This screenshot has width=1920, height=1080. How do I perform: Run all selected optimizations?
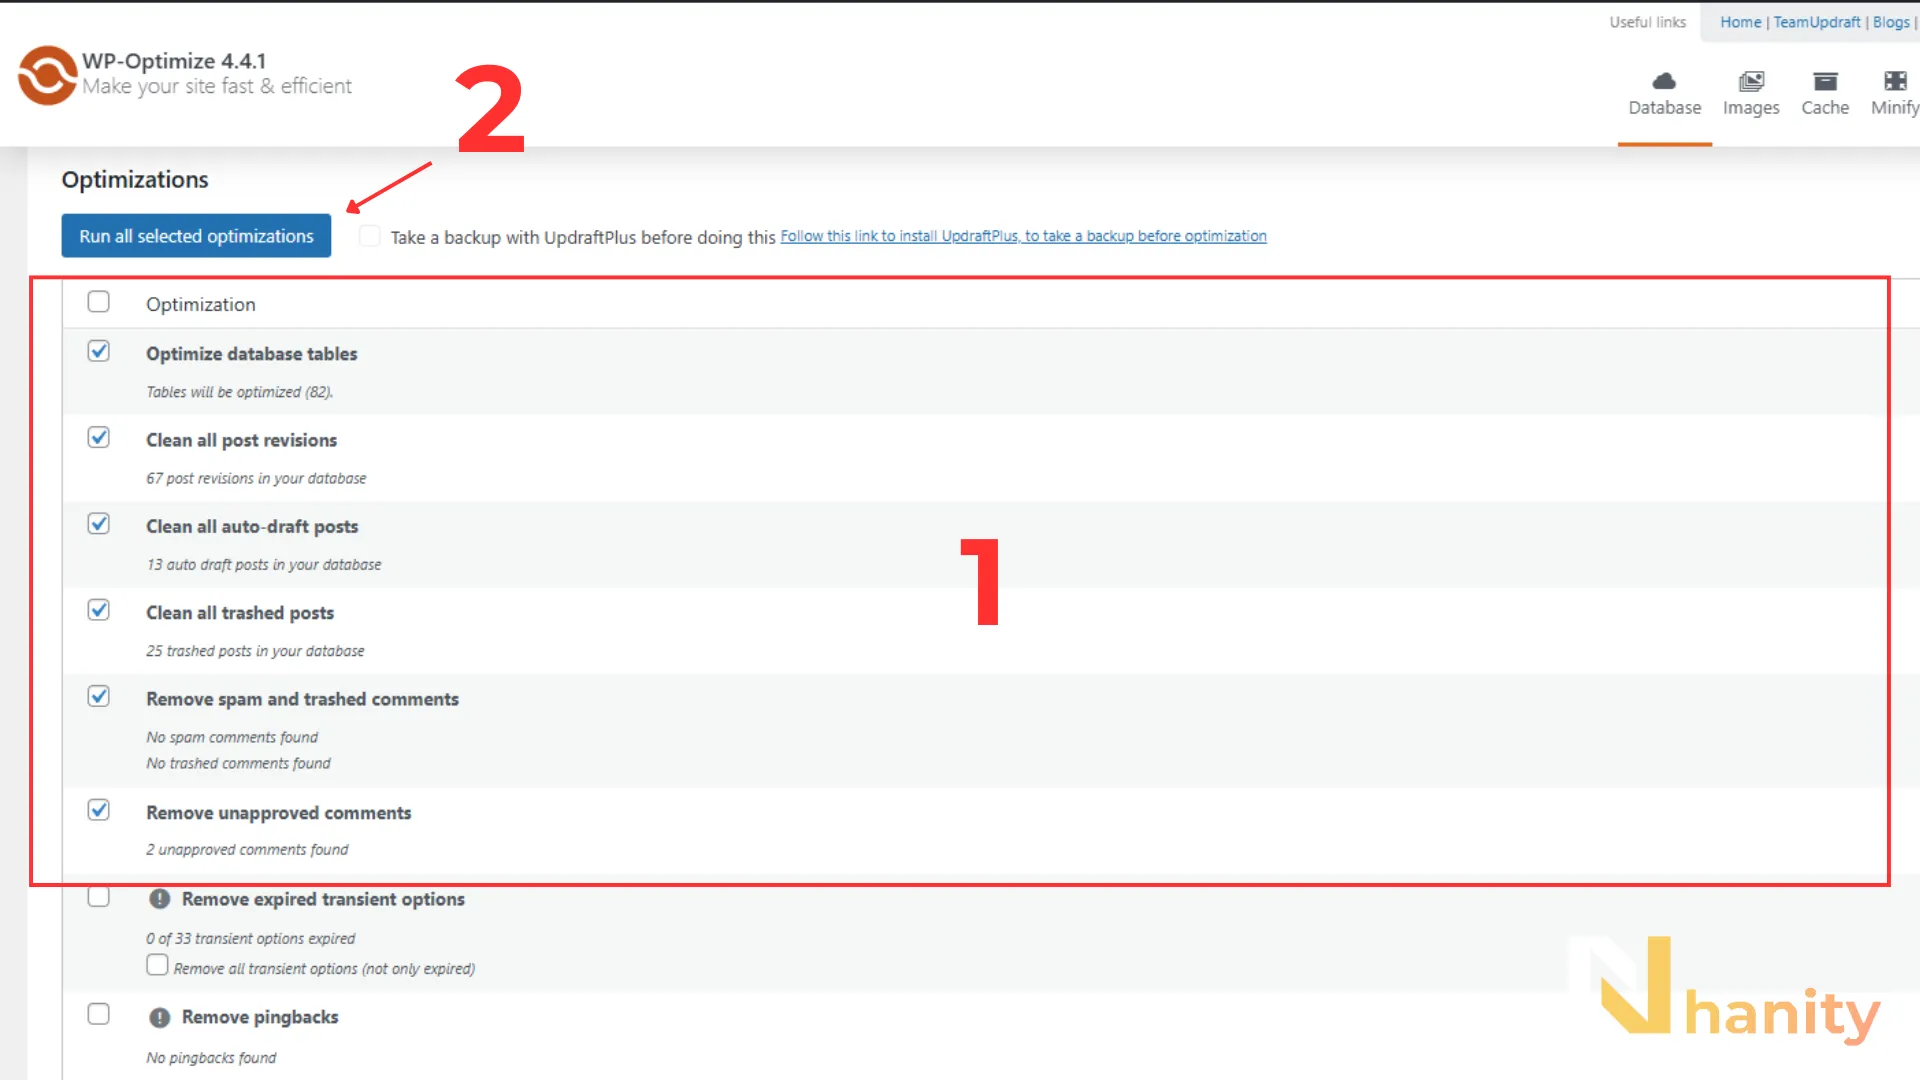[x=196, y=236]
